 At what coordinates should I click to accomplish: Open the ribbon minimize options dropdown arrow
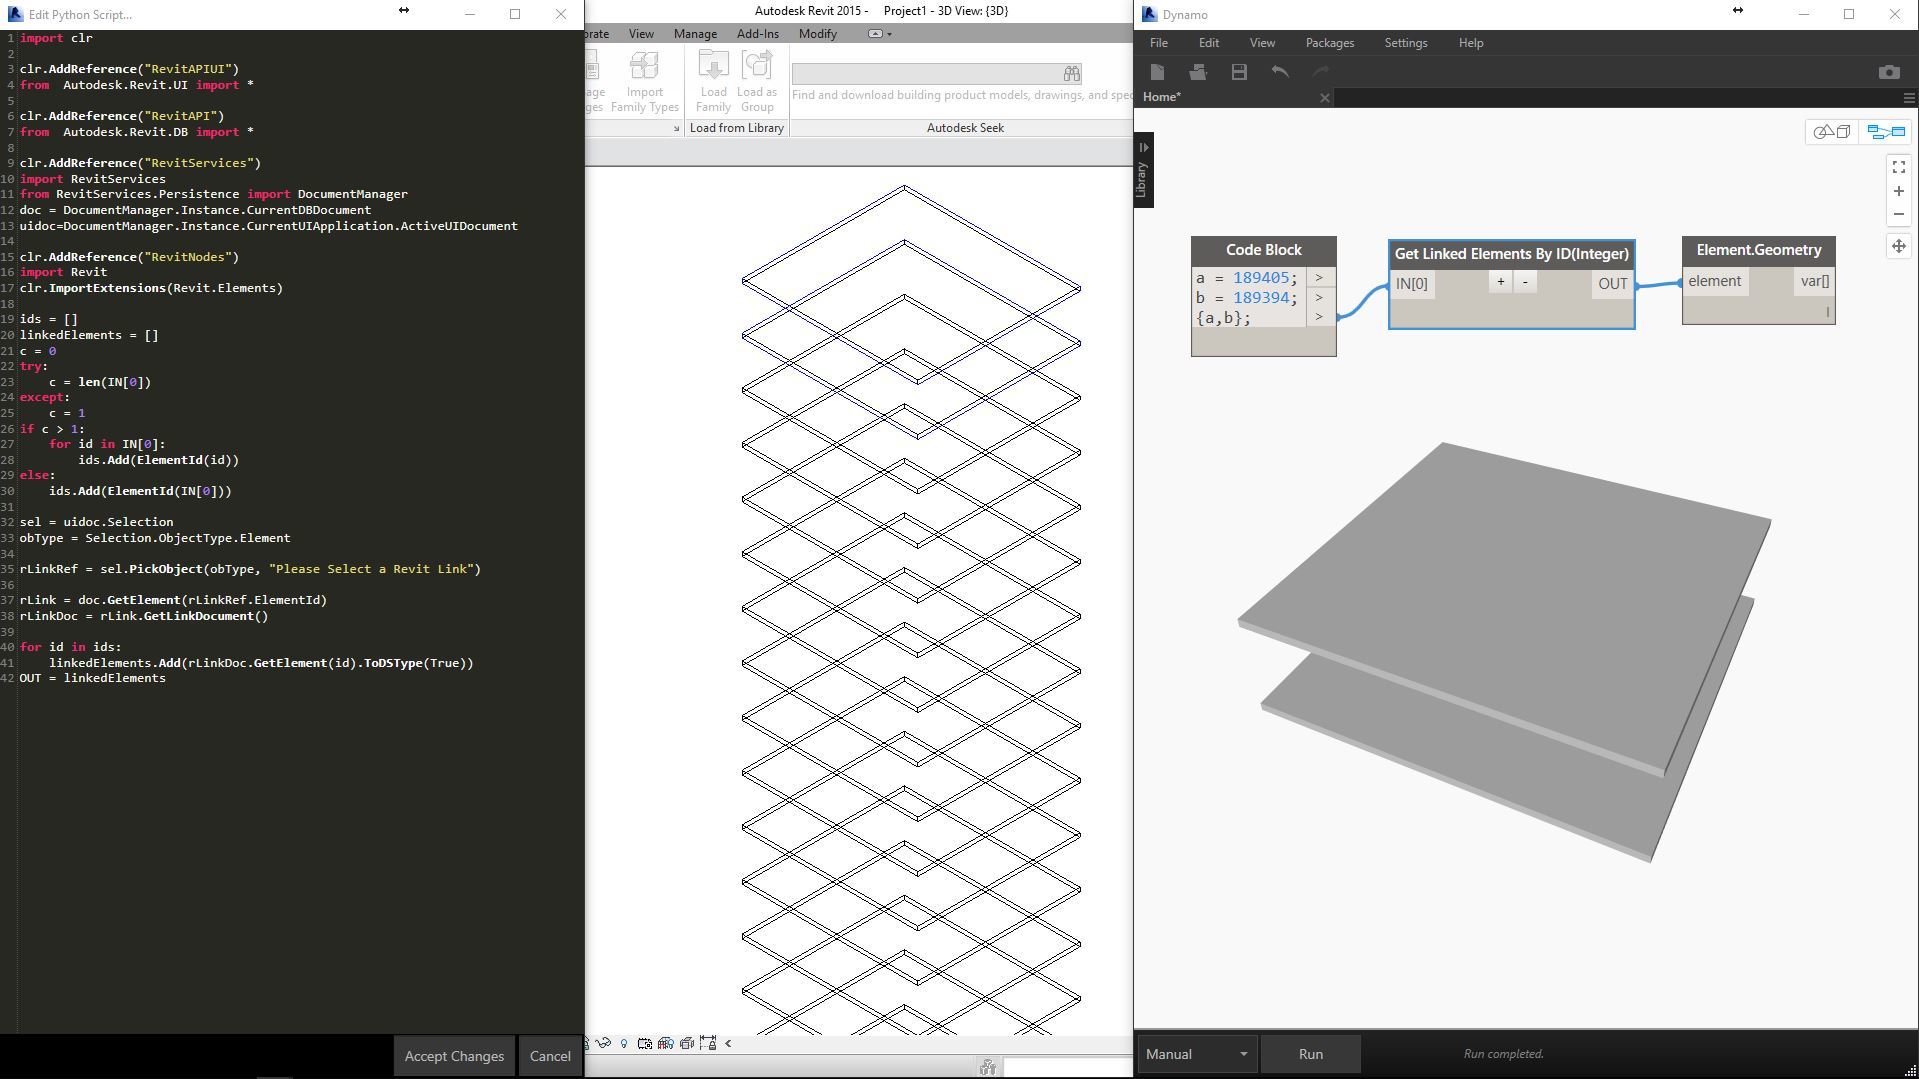click(x=889, y=34)
